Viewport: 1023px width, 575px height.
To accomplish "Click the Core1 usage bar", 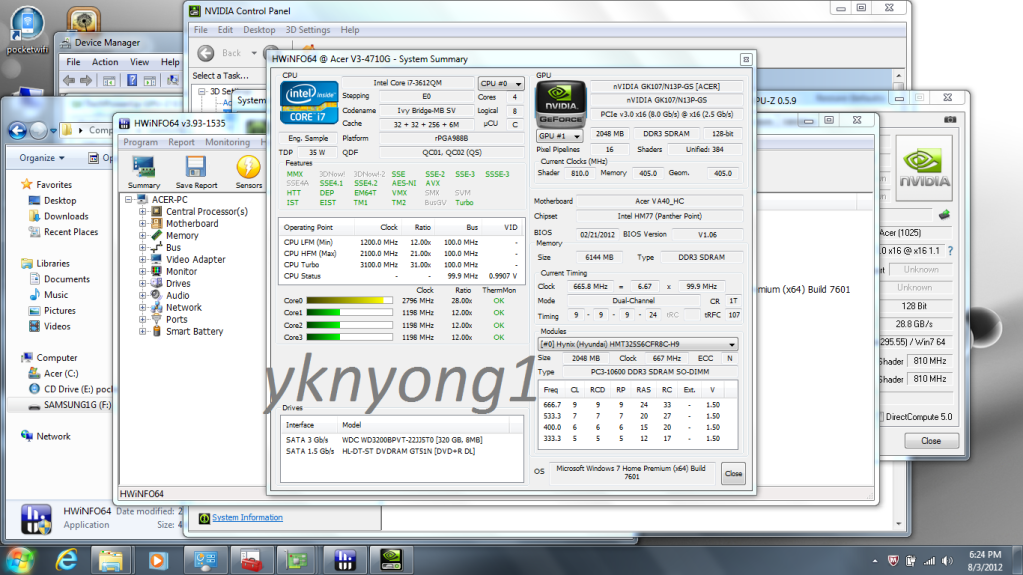I will (349, 313).
